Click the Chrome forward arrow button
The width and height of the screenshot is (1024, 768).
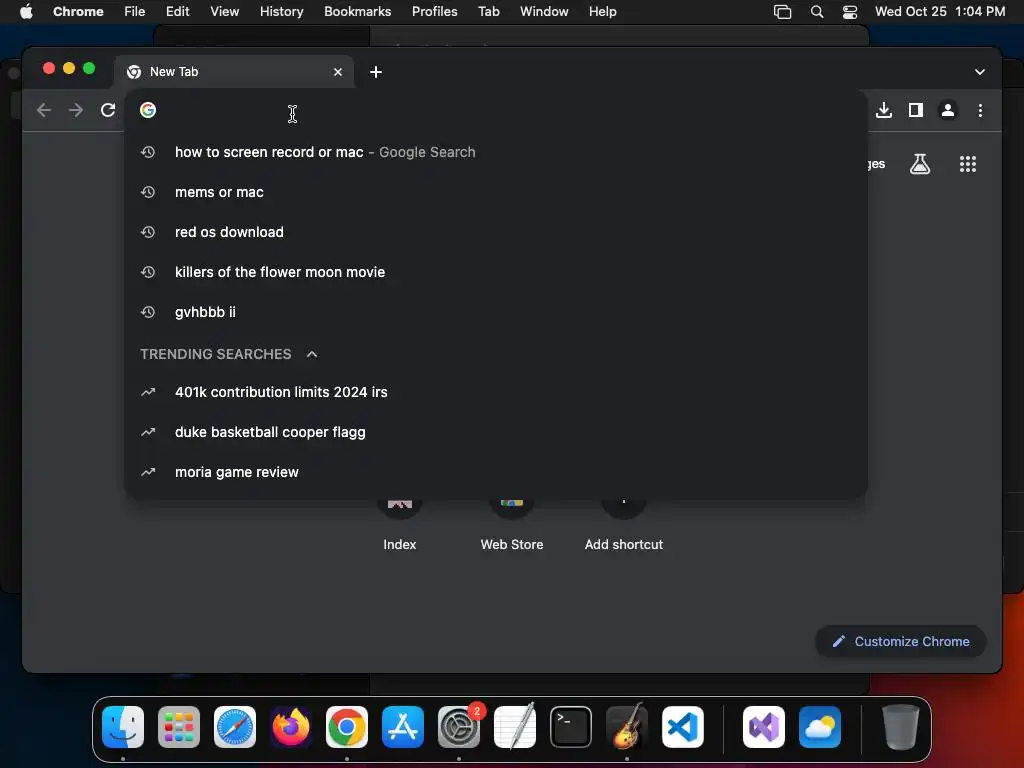pos(76,110)
